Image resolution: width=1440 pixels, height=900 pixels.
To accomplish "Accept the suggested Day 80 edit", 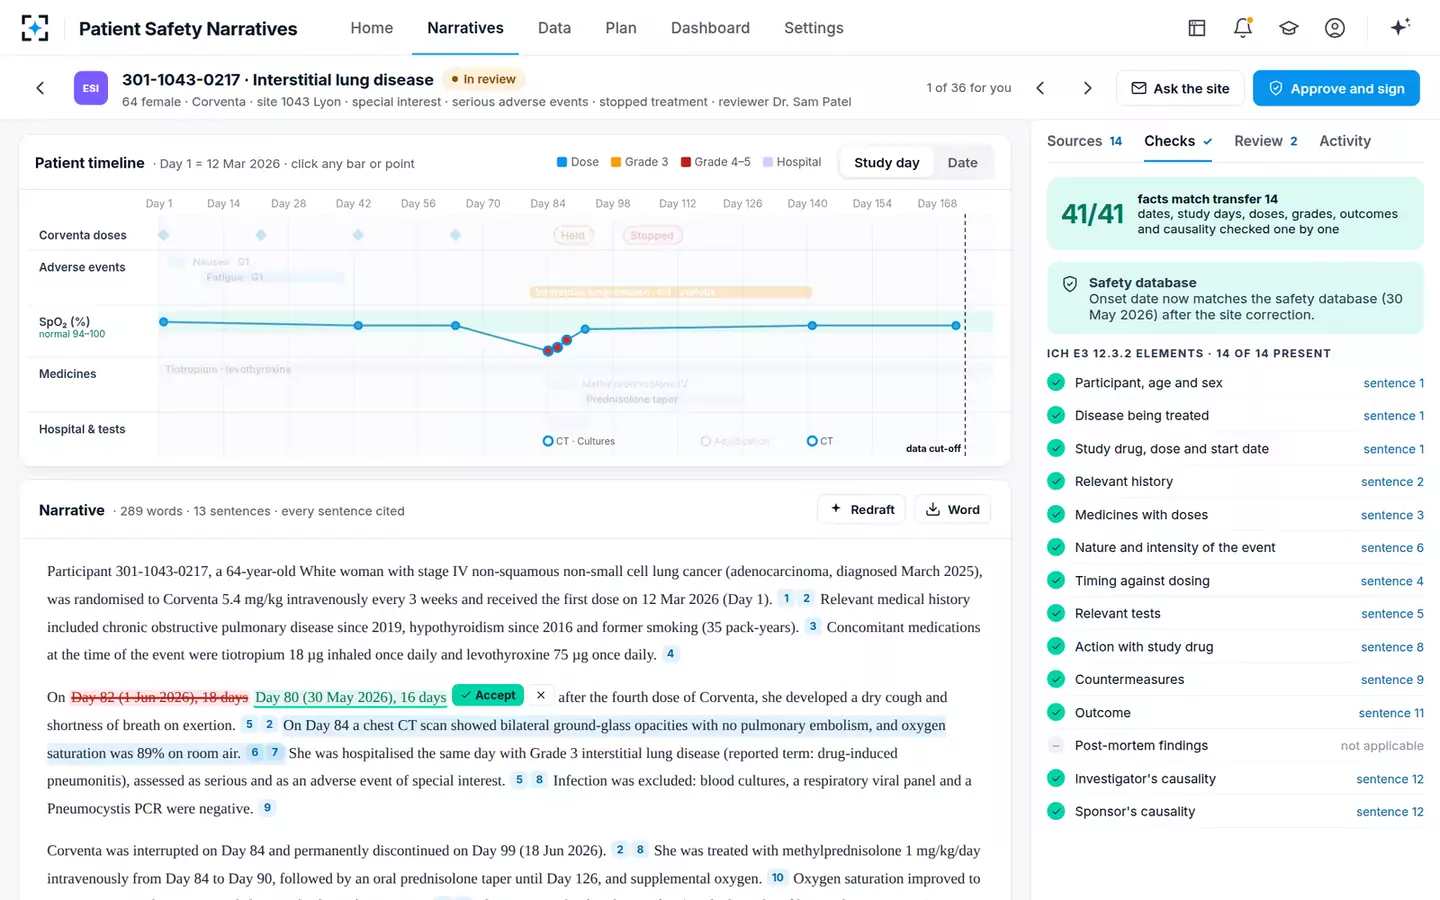I will [488, 695].
